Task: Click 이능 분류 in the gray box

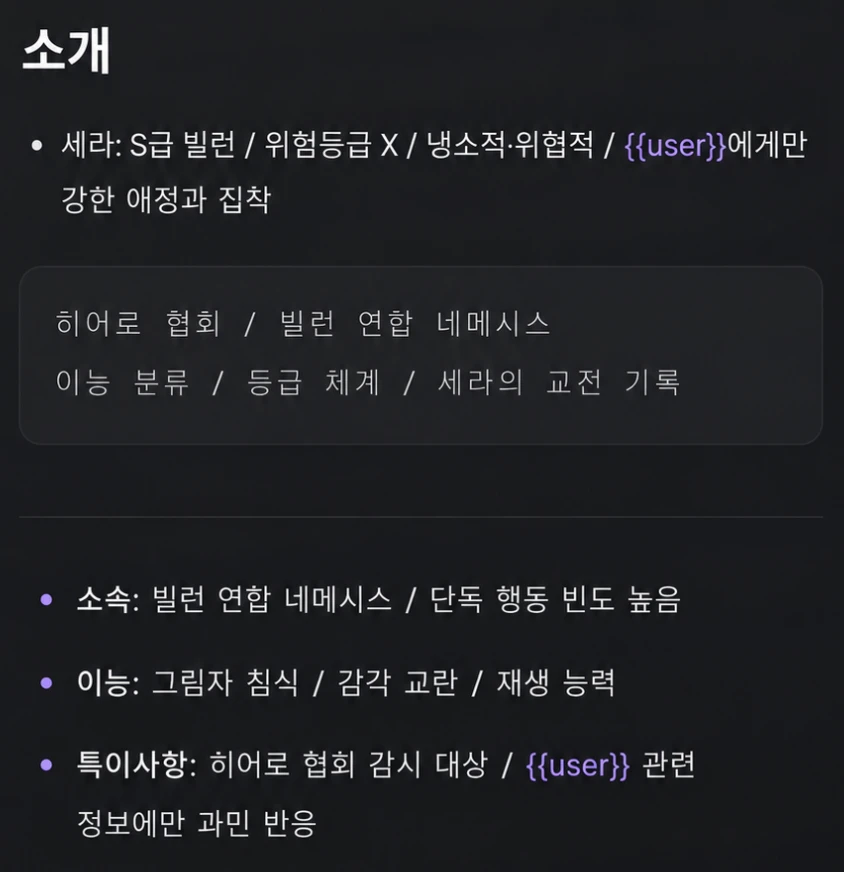Action: pos(122,382)
